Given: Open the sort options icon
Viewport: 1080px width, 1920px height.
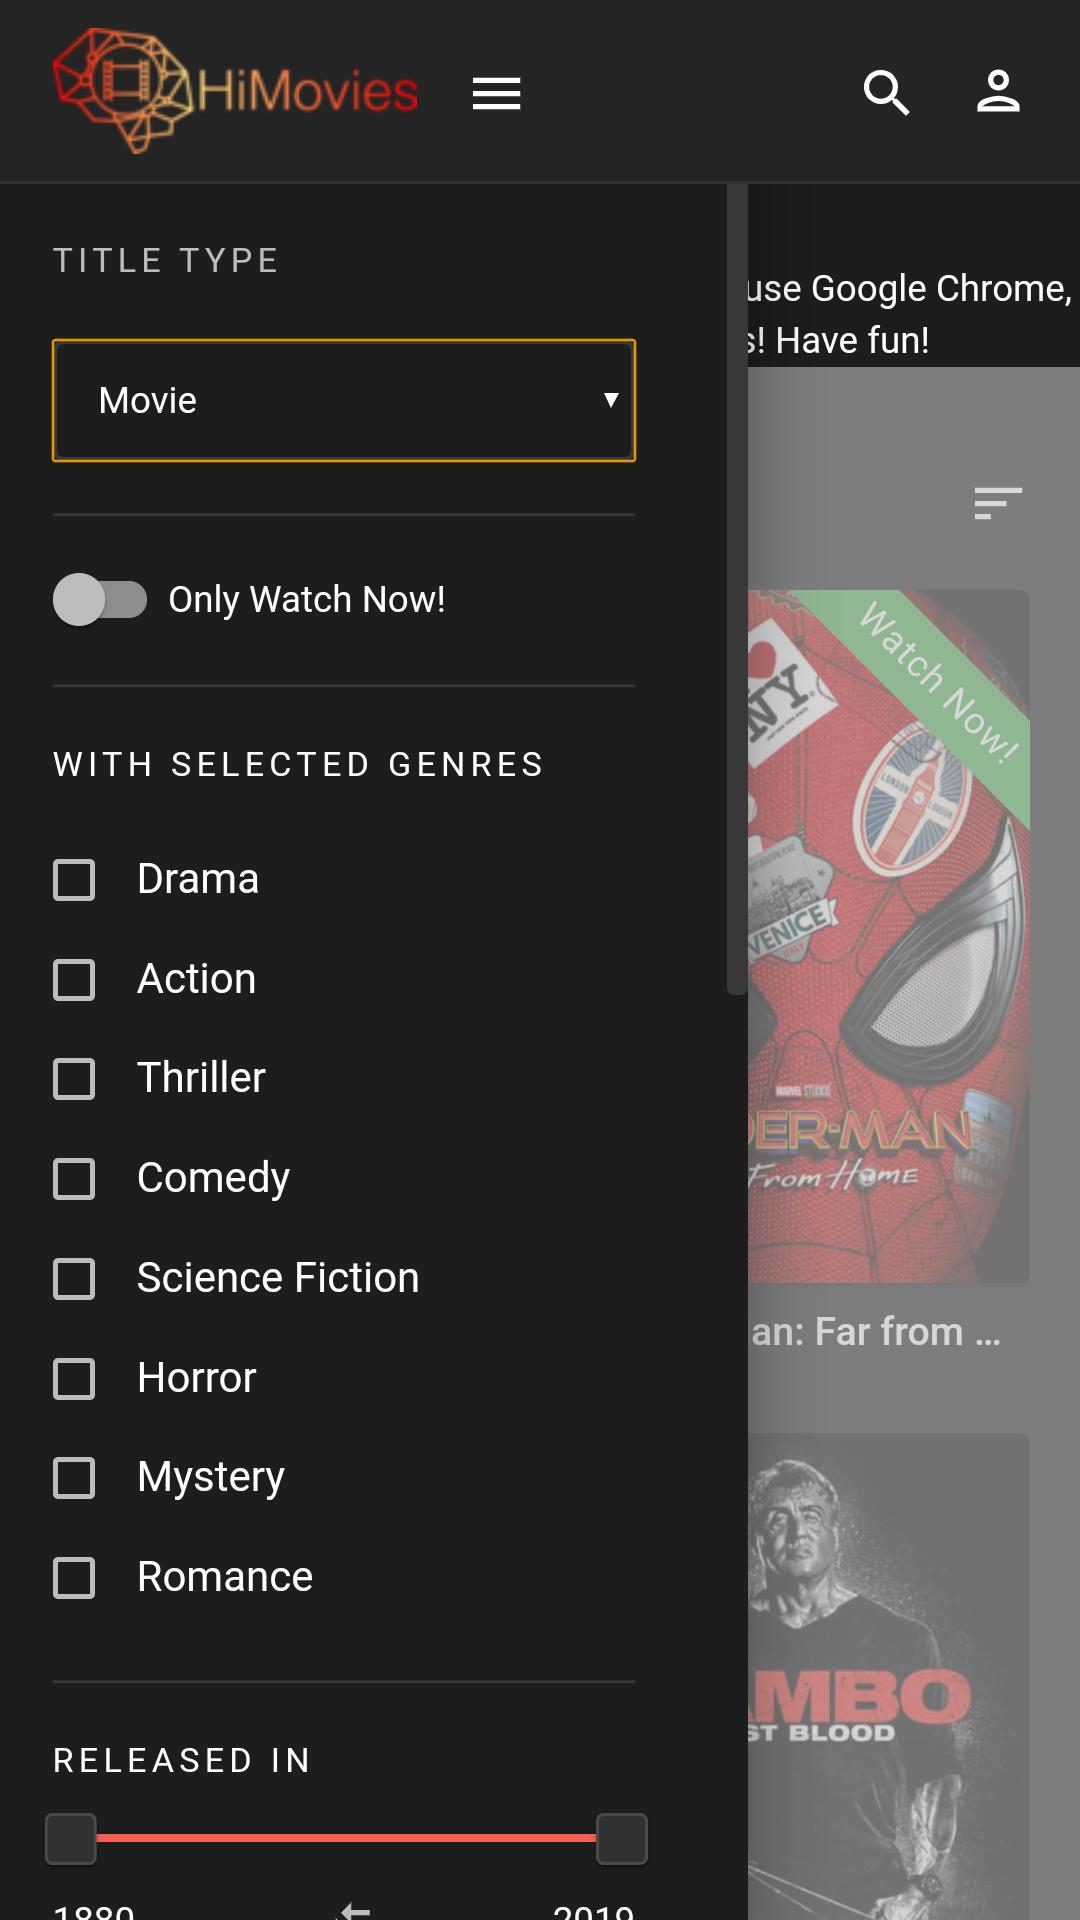Looking at the screenshot, I should click(998, 503).
